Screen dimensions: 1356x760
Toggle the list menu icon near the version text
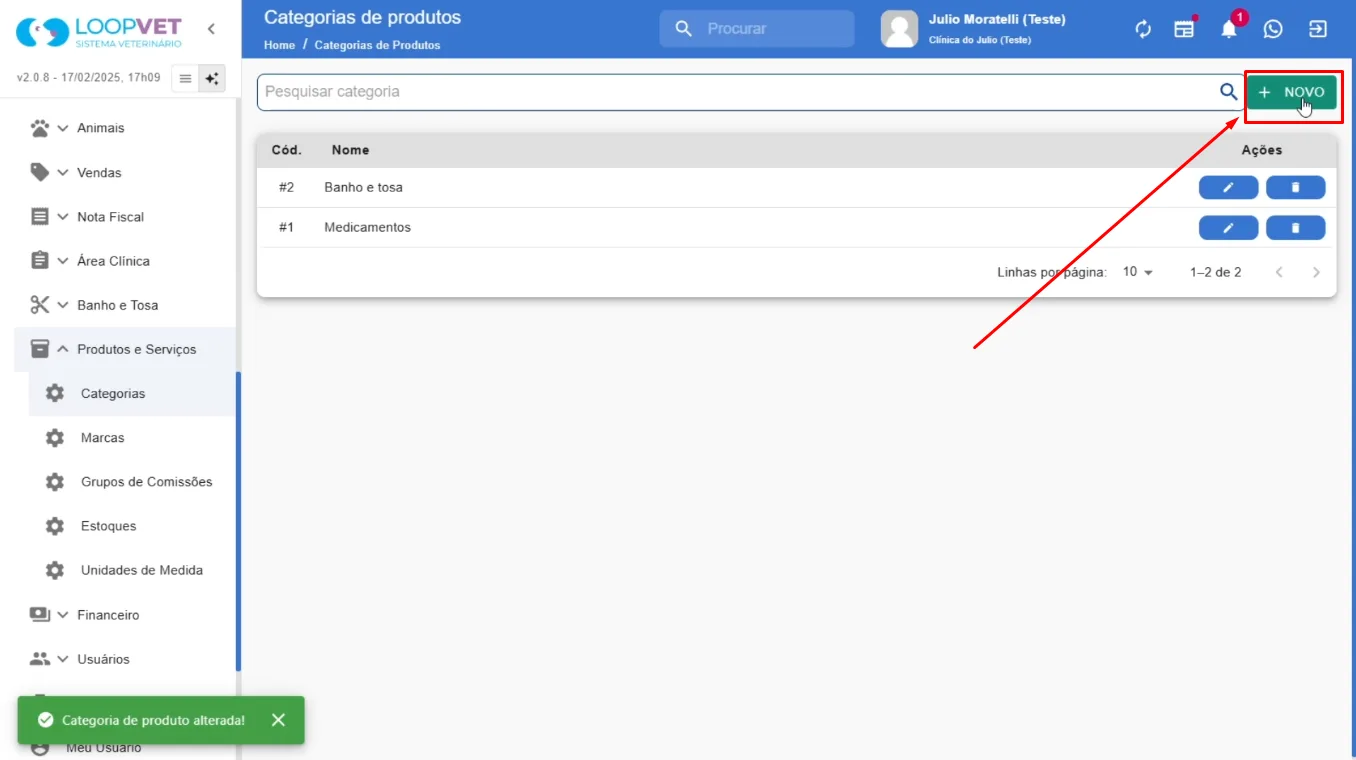pyautogui.click(x=185, y=78)
